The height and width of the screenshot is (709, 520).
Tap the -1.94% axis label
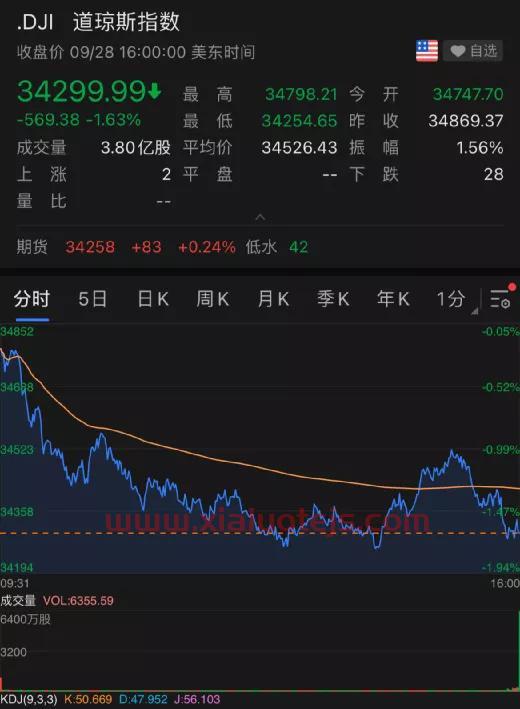501,567
